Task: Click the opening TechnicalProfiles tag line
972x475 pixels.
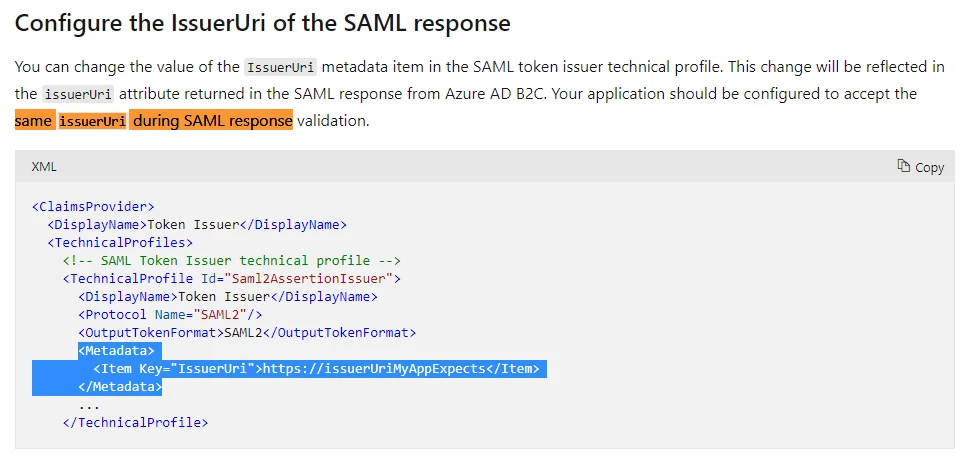Action: click(x=120, y=242)
